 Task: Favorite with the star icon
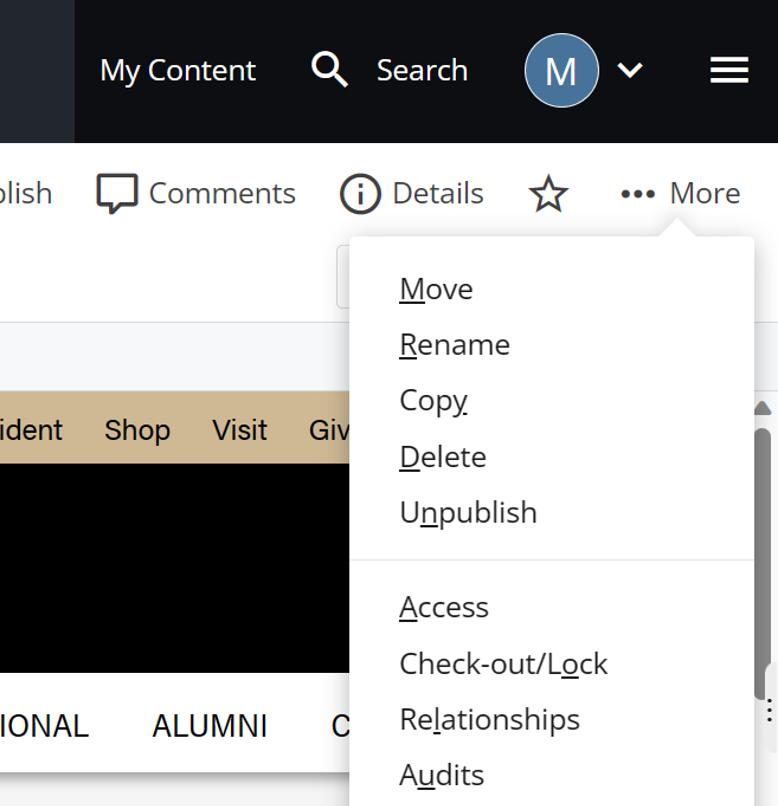548,194
